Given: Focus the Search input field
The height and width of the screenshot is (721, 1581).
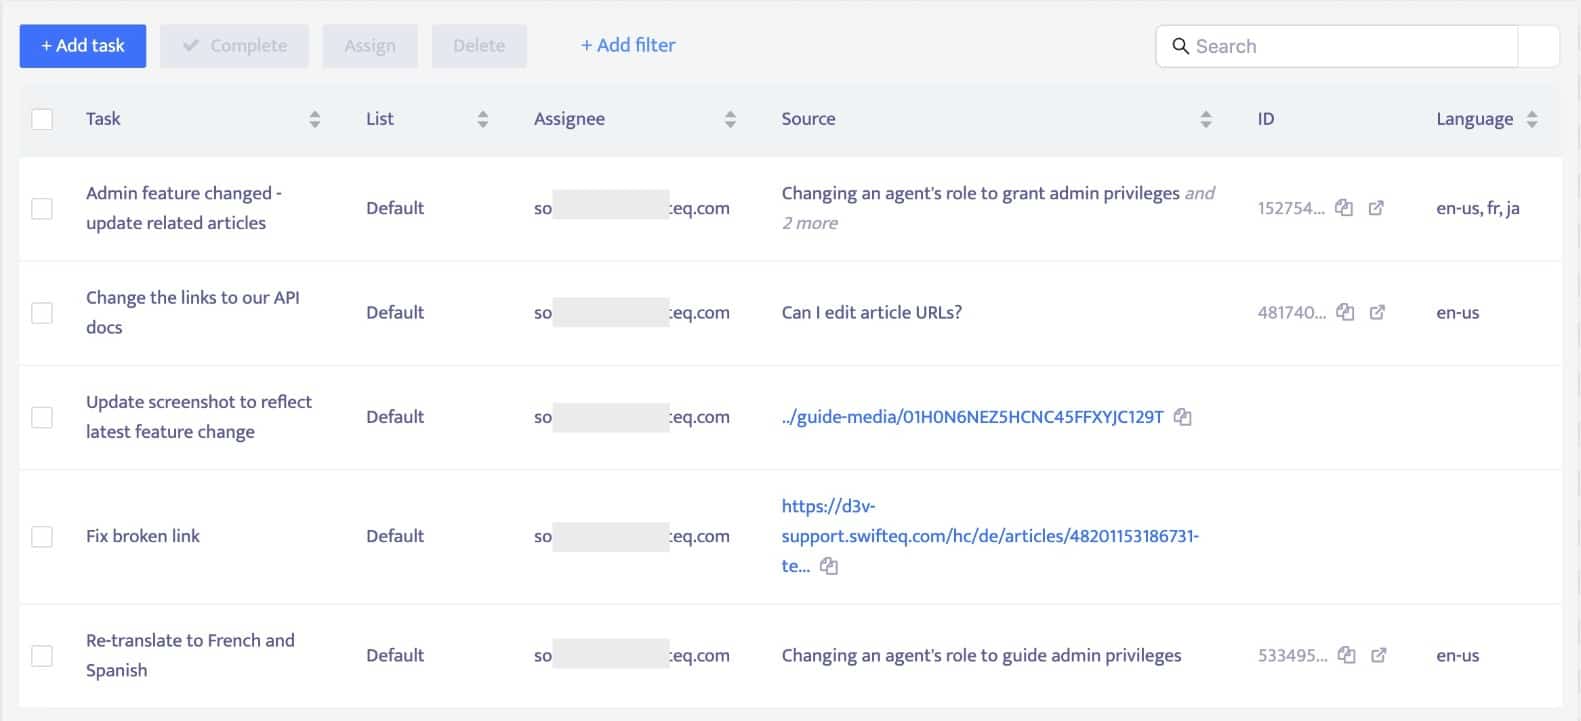Looking at the screenshot, I should click(1337, 46).
